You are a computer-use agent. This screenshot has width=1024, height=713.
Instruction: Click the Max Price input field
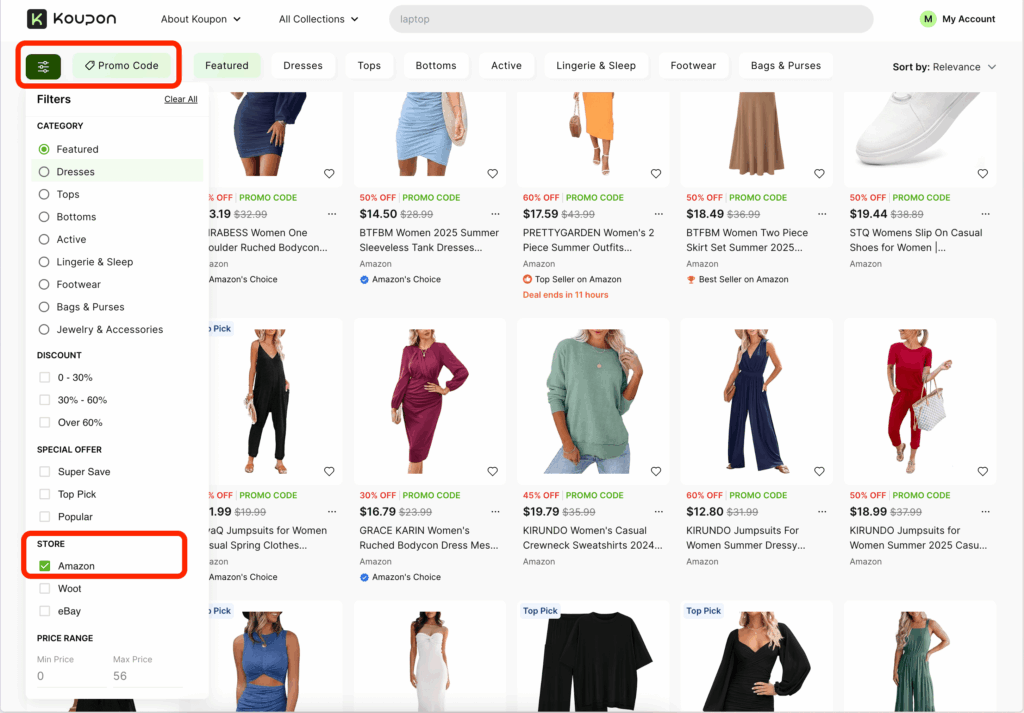coord(148,676)
